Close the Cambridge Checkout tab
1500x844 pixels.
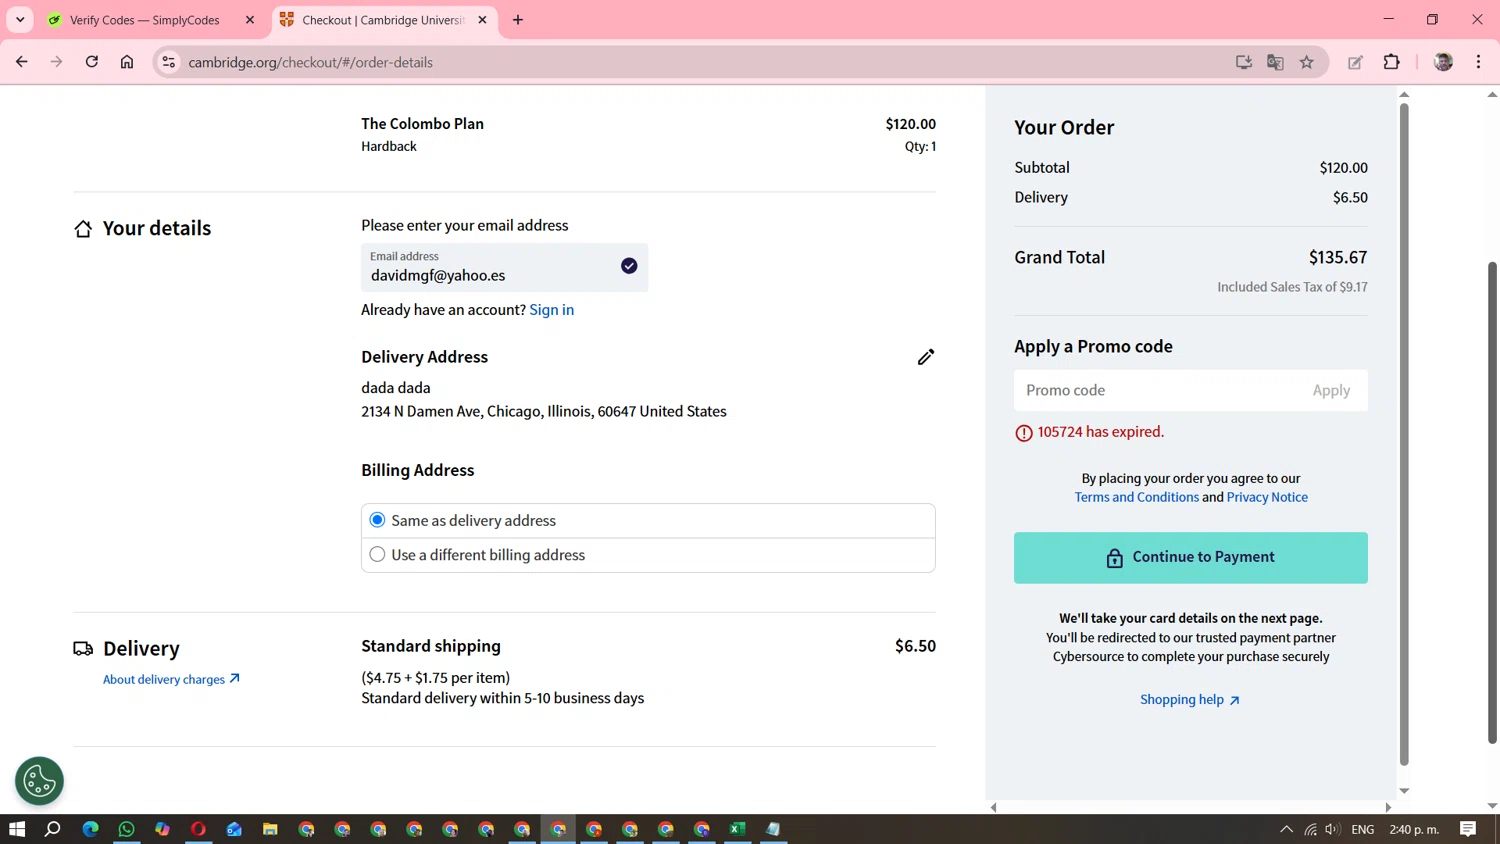[482, 20]
